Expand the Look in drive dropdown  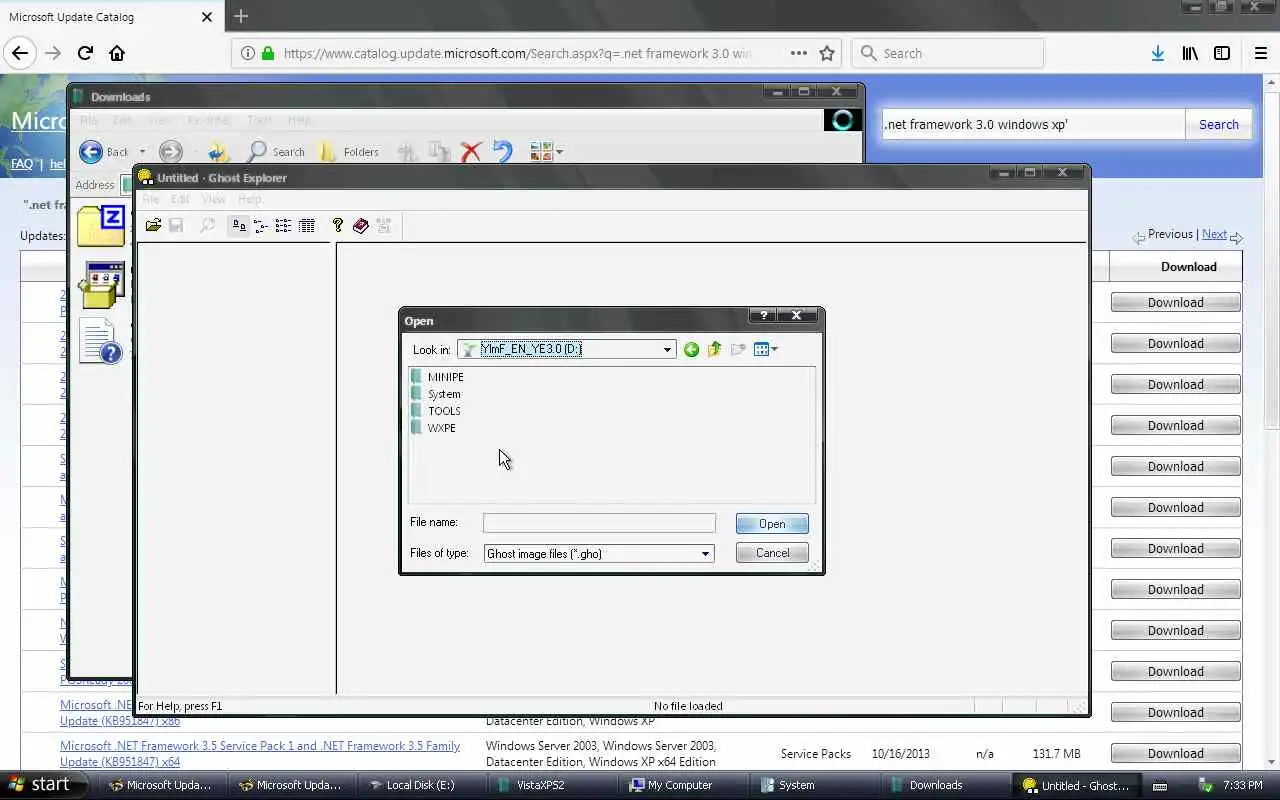point(667,349)
